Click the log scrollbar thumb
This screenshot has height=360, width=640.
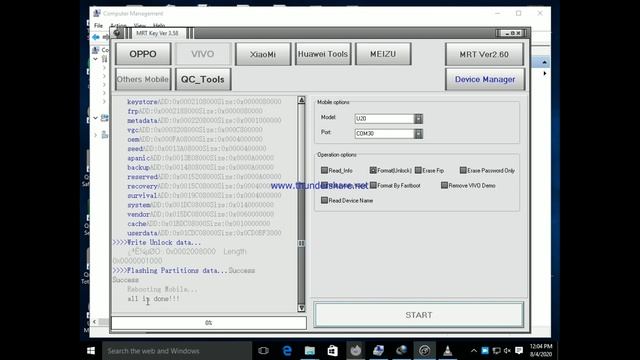[301, 243]
